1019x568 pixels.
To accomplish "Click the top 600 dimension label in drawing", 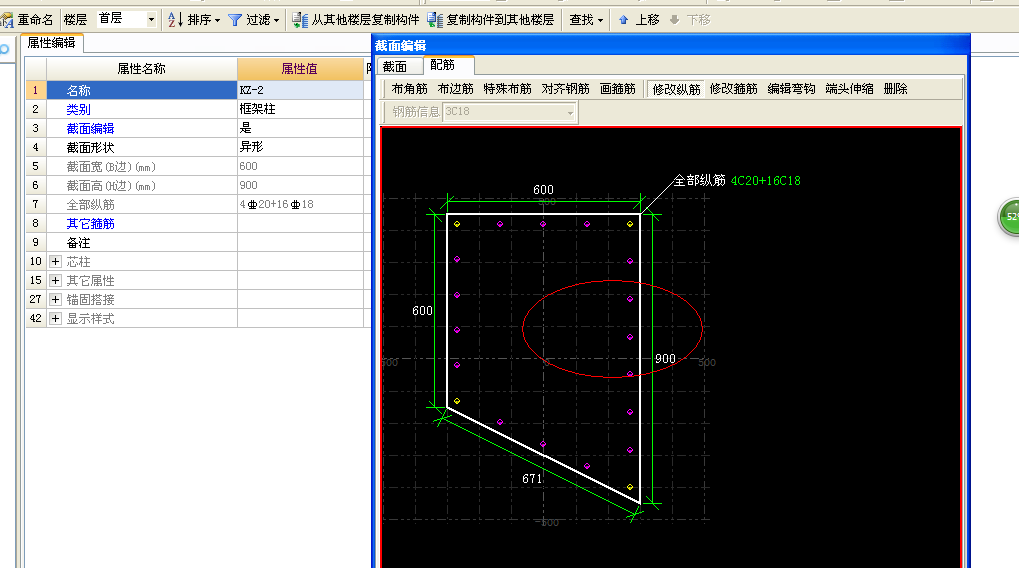I will coord(543,190).
